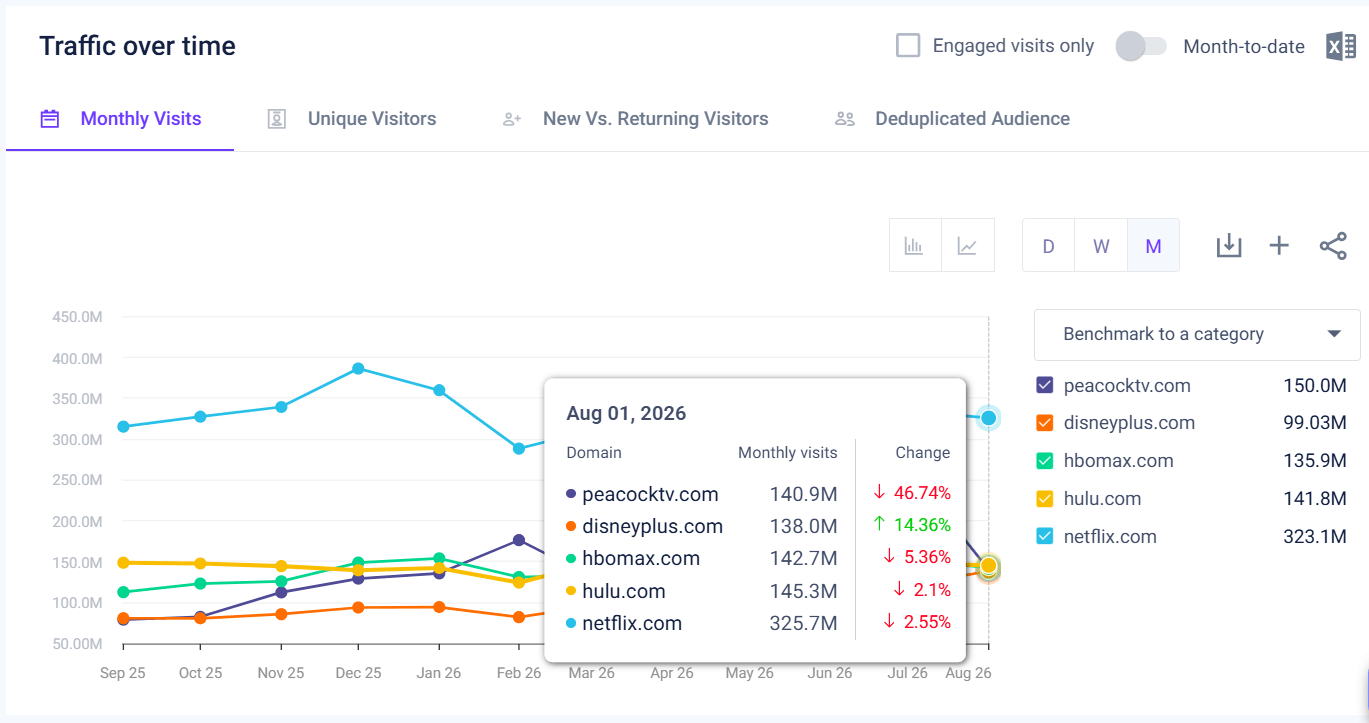Click peacocktv.com Feb 26 data point
Viewport: 1369px width, 723px height.
tap(518, 540)
